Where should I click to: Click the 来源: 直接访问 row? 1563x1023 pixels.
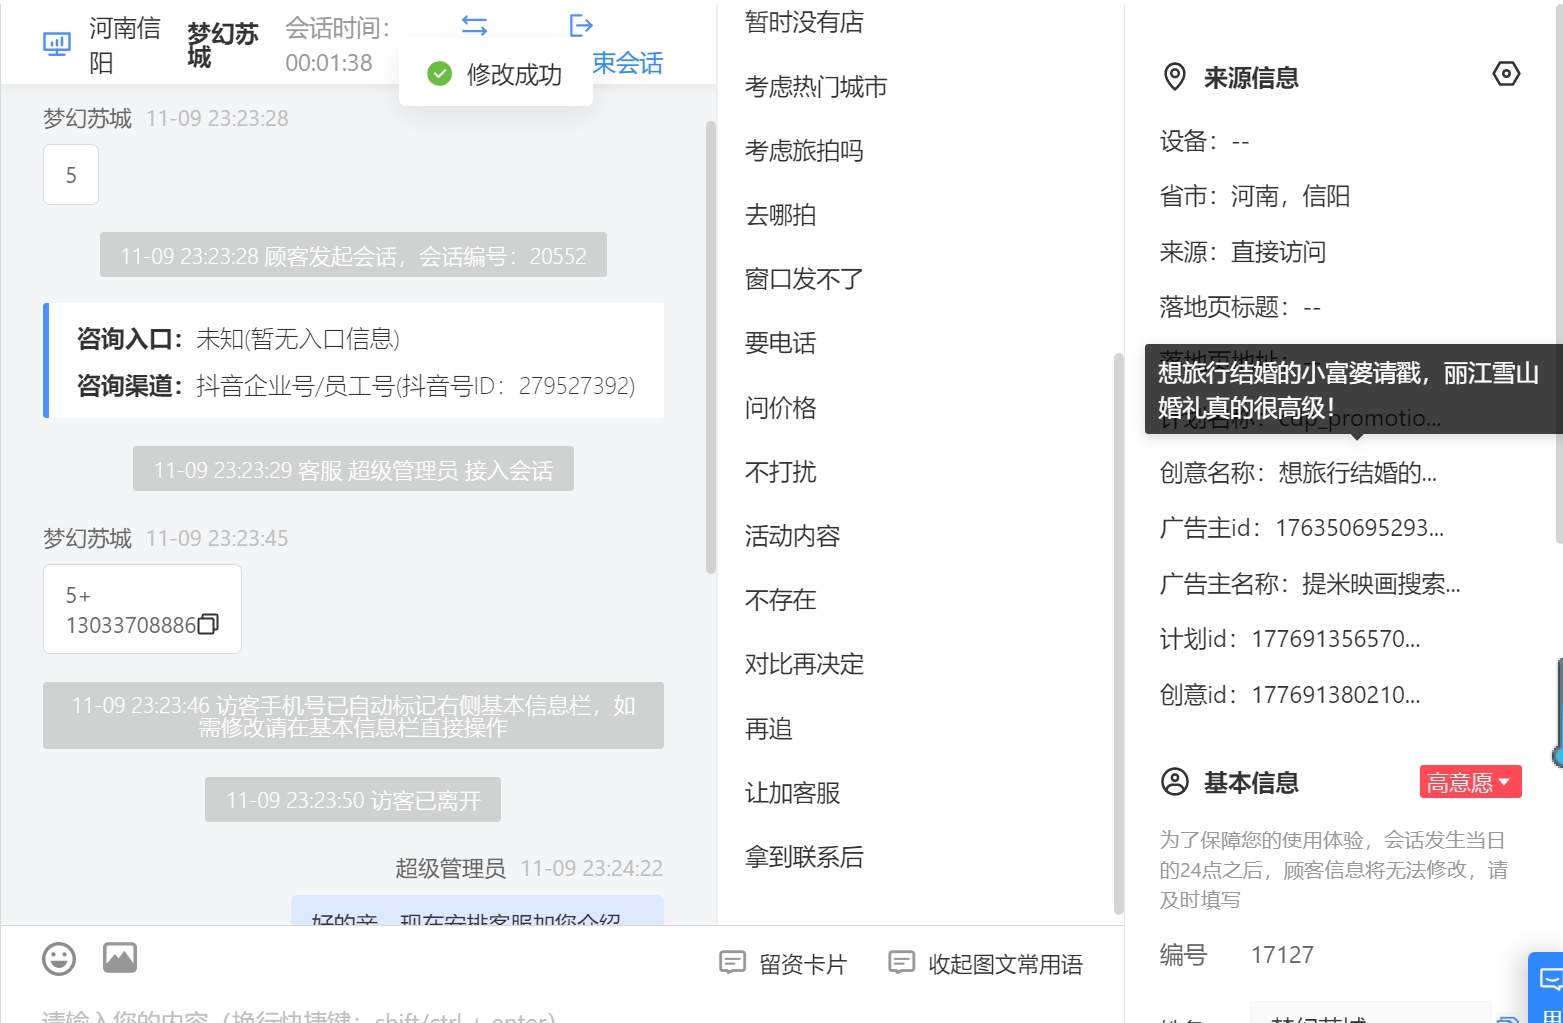1243,252
